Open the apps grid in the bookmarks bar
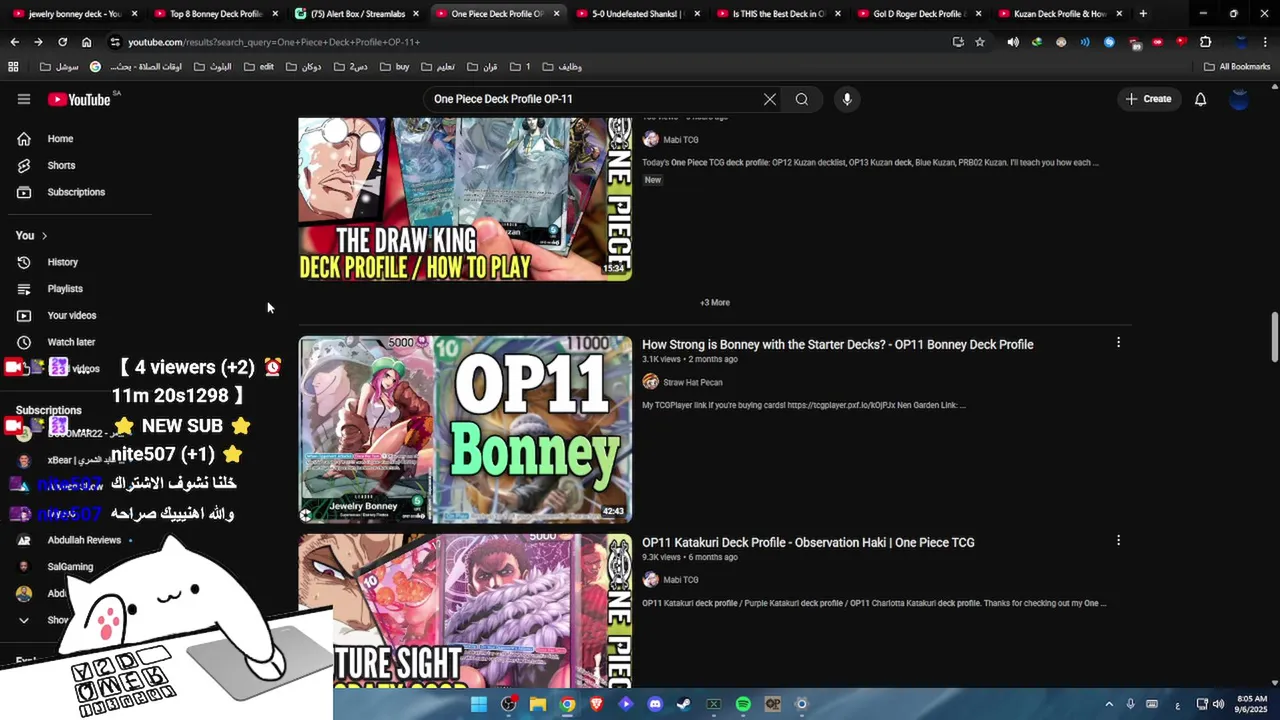1280x720 pixels. click(x=13, y=67)
